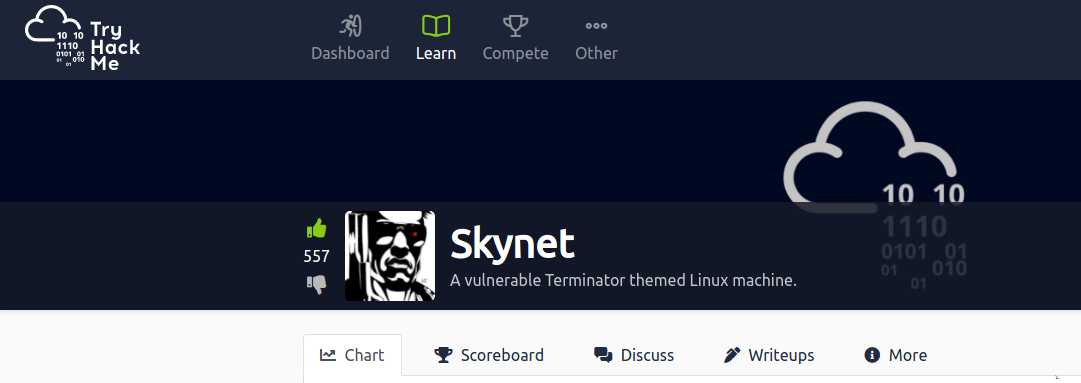Click the Skynet room title
This screenshot has width=1081, height=383.
tap(512, 244)
